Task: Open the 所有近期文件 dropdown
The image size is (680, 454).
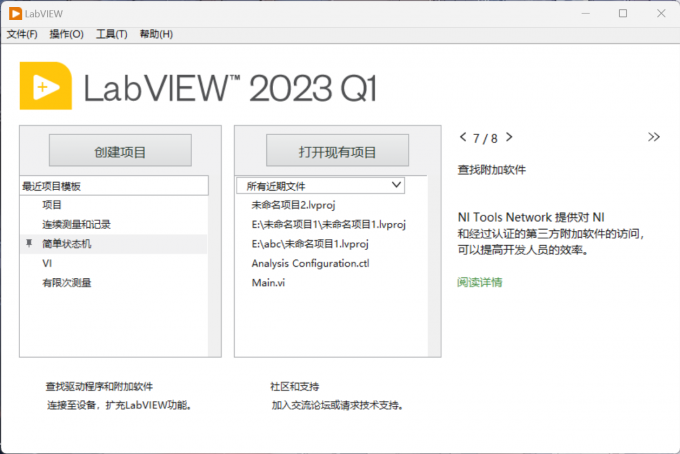Action: pyautogui.click(x=320, y=186)
